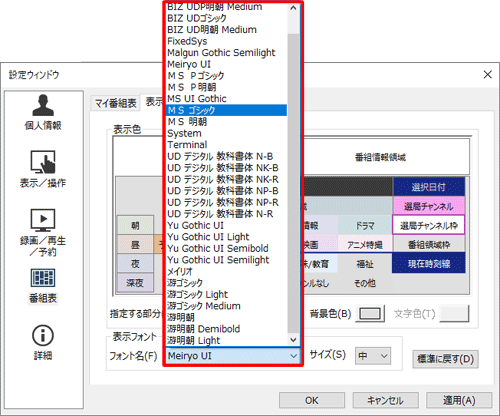500x416 pixels.
Task: Open the 個人情報 settings category icon
Action: coord(43,112)
